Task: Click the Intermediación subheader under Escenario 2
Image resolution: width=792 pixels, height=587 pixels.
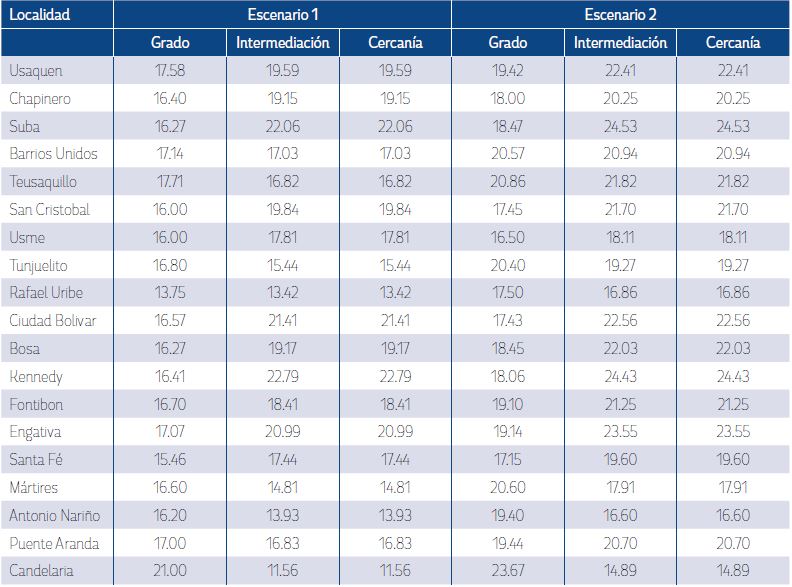Action: pyautogui.click(x=620, y=43)
